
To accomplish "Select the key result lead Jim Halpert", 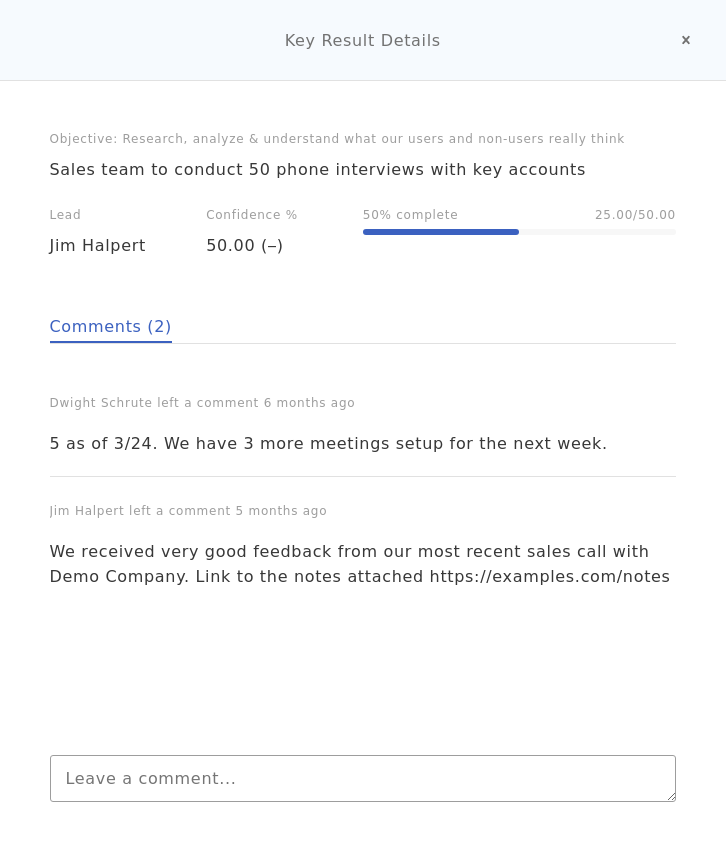I will pyautogui.click(x=97, y=245).
